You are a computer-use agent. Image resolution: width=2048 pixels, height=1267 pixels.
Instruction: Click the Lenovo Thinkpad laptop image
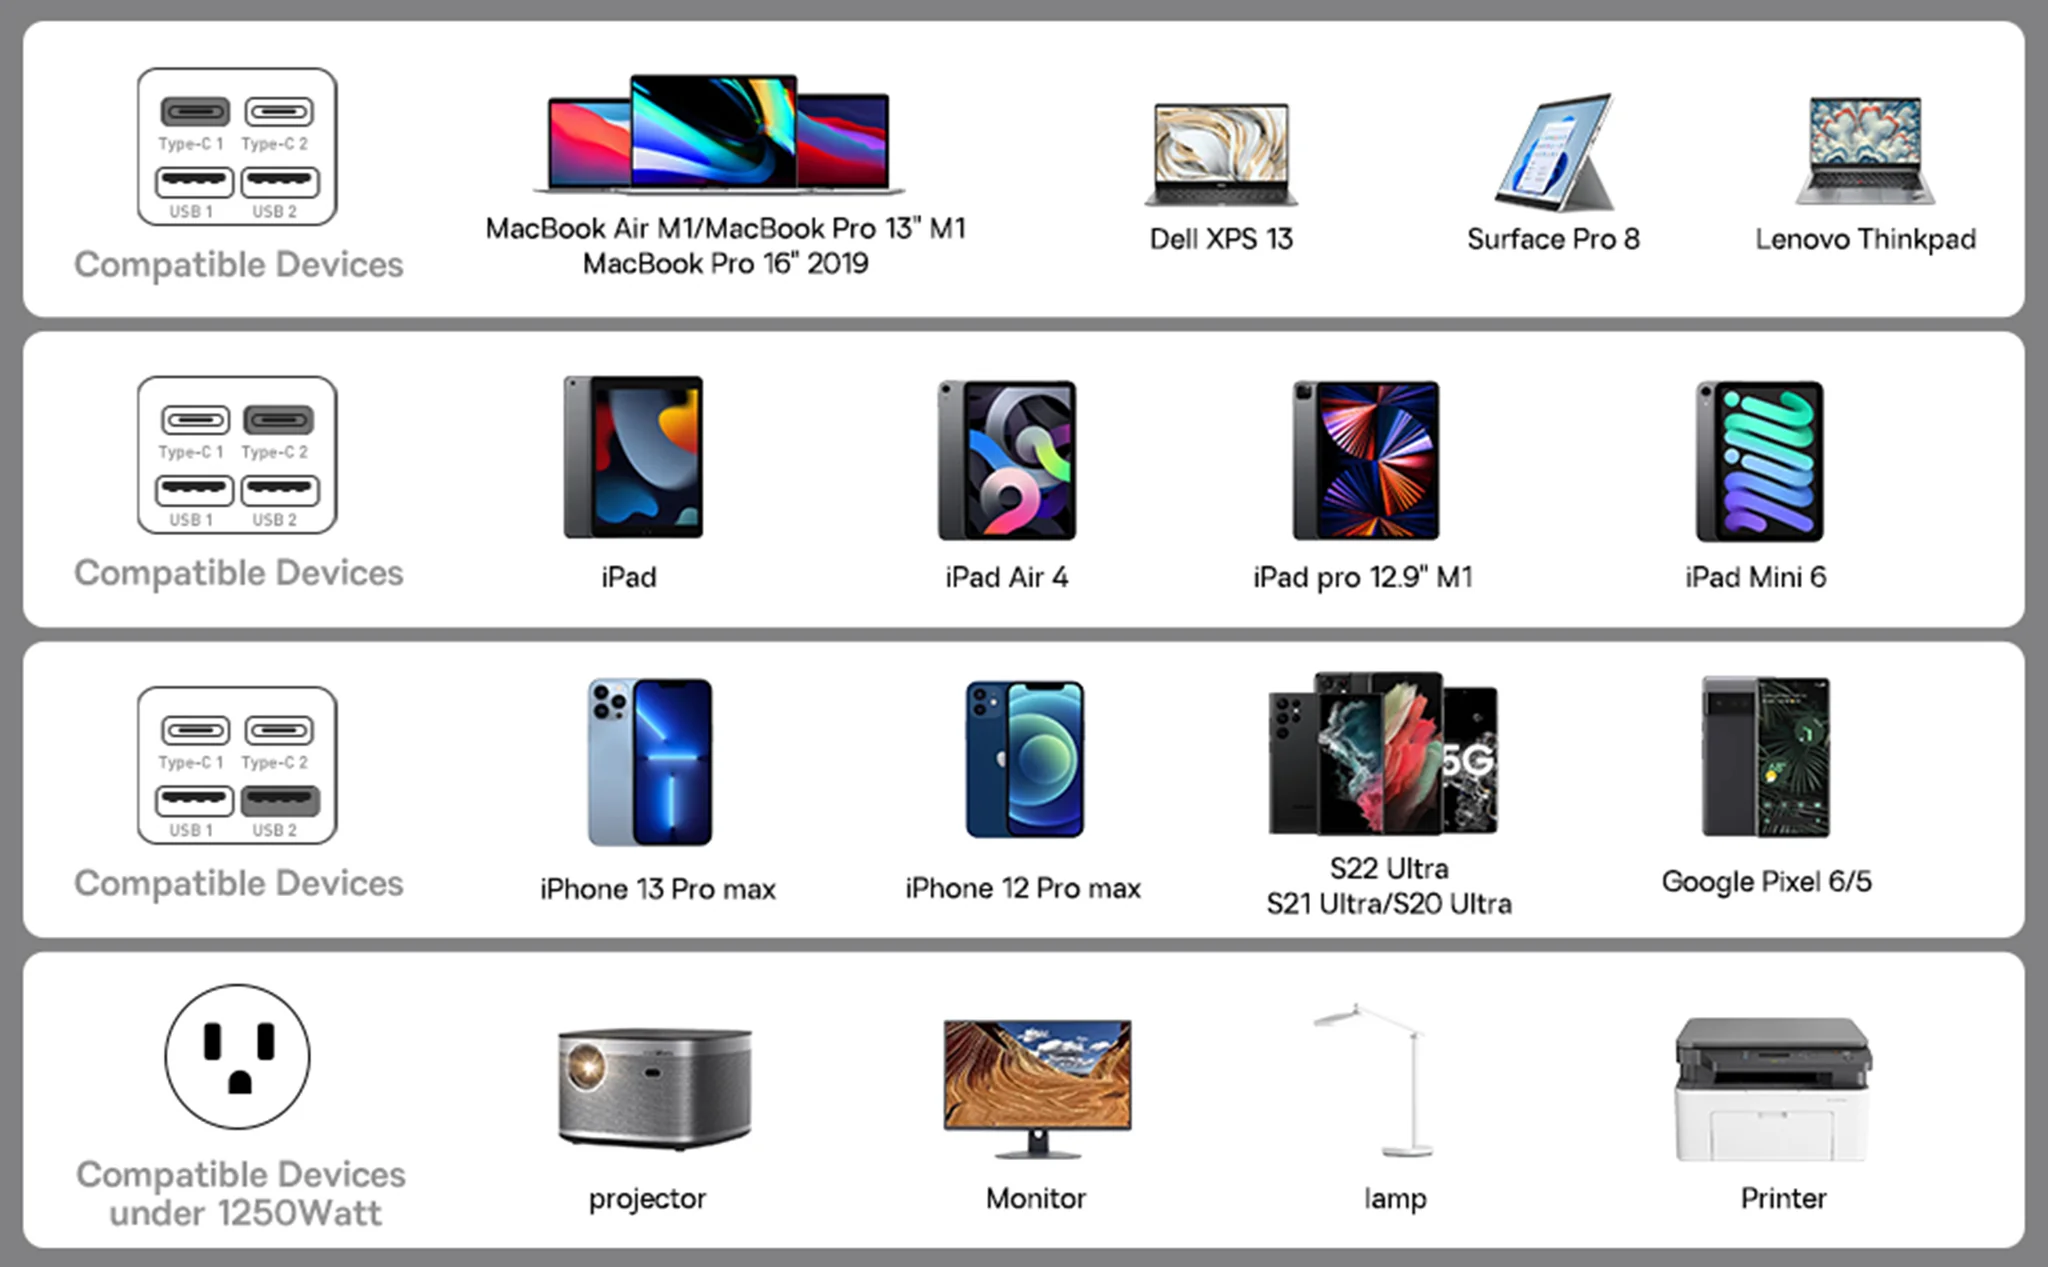point(1865,151)
